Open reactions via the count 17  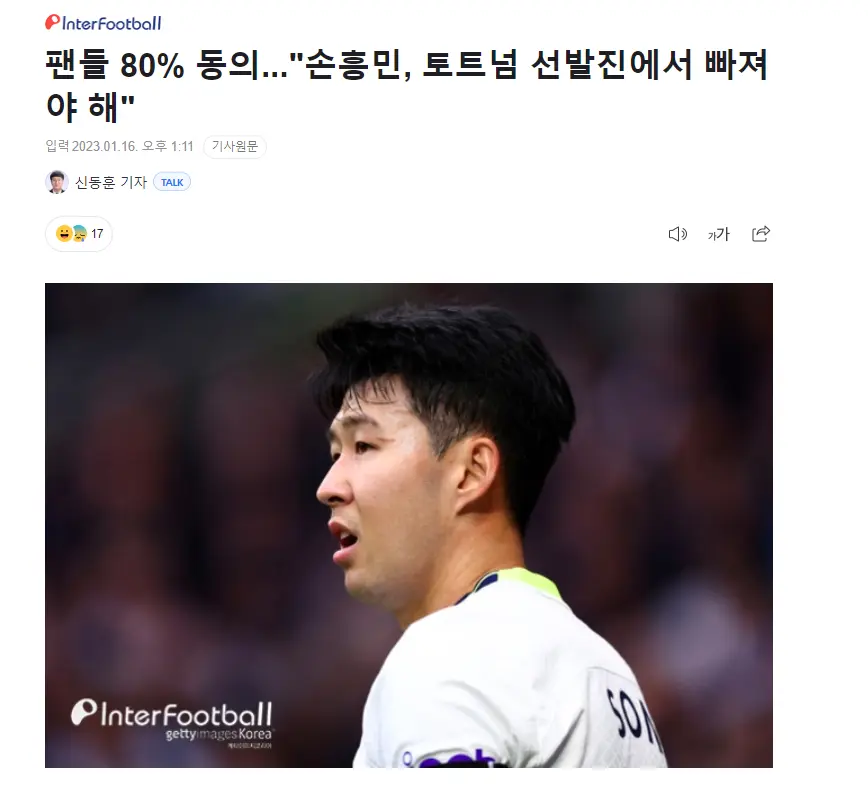[97, 234]
